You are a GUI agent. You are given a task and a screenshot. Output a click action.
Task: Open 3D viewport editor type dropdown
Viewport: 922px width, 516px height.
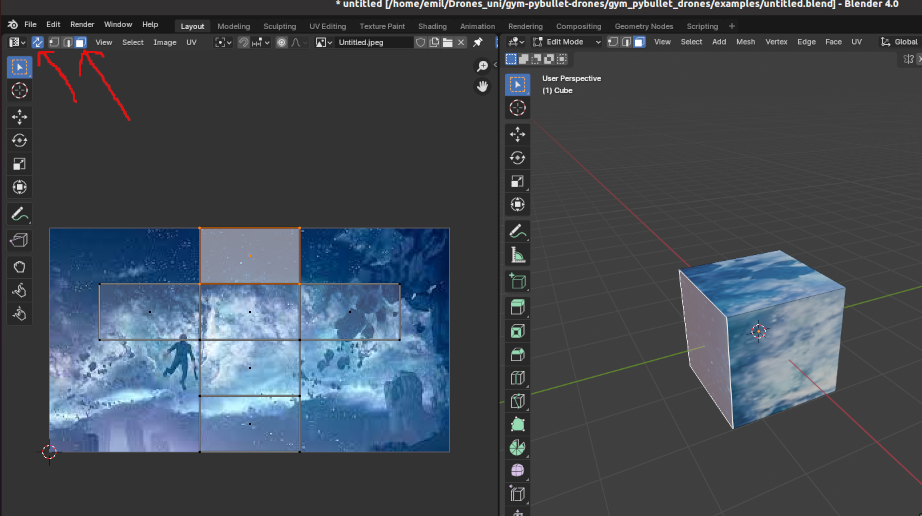pyautogui.click(x=516, y=42)
